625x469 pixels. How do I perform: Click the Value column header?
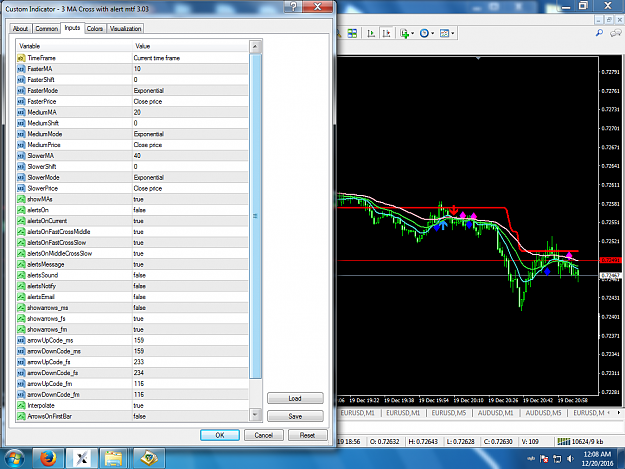[190, 46]
